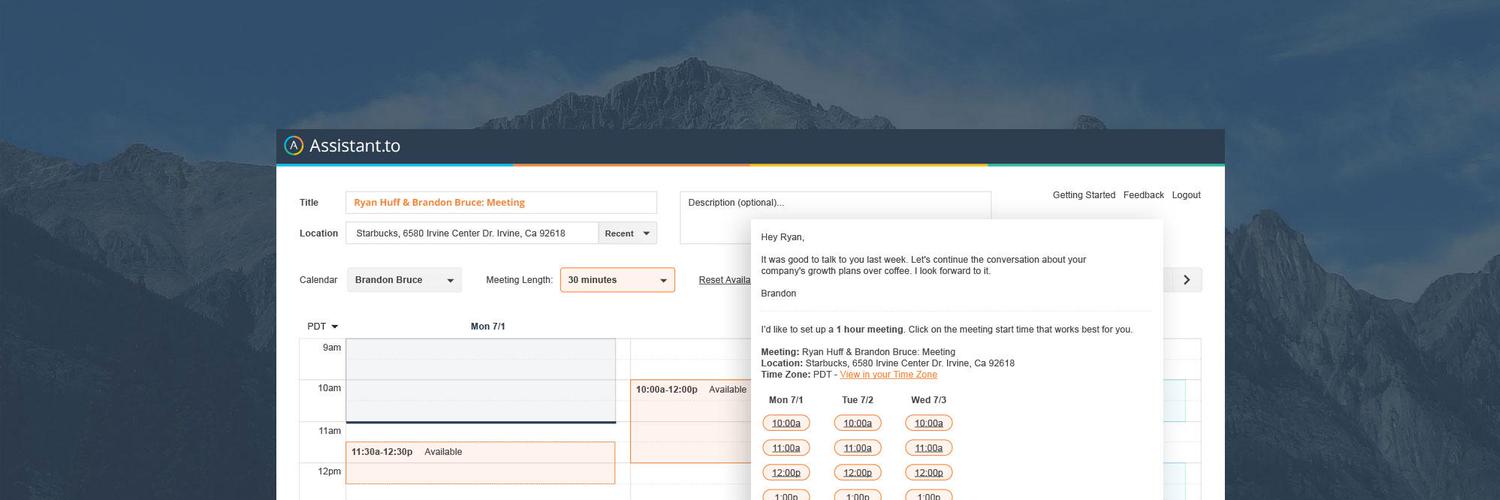
Task: Choose Tue 7/2 12:00p time slot
Action: click(x=857, y=473)
